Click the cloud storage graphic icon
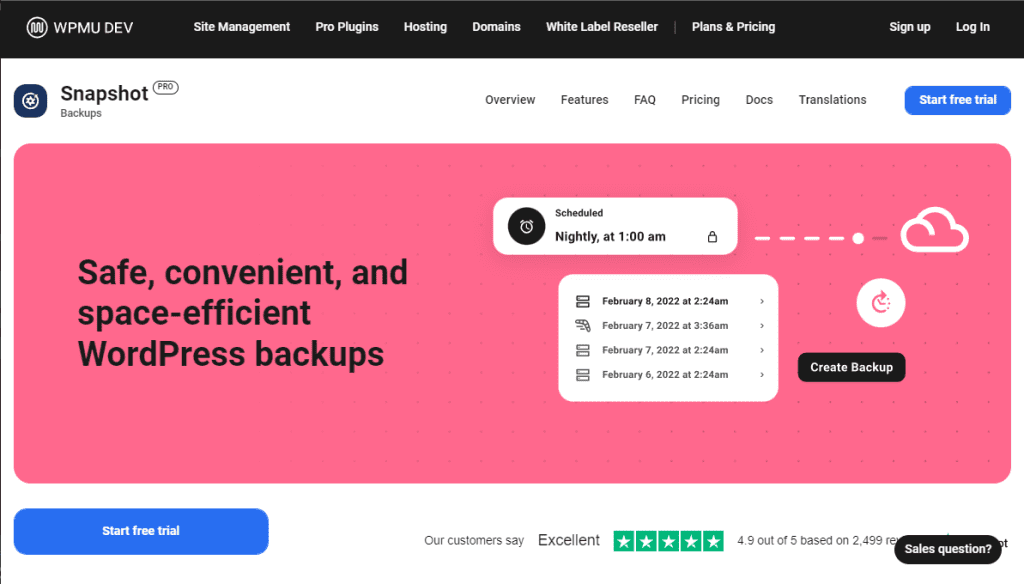Image resolution: width=1024 pixels, height=584 pixels. [934, 230]
